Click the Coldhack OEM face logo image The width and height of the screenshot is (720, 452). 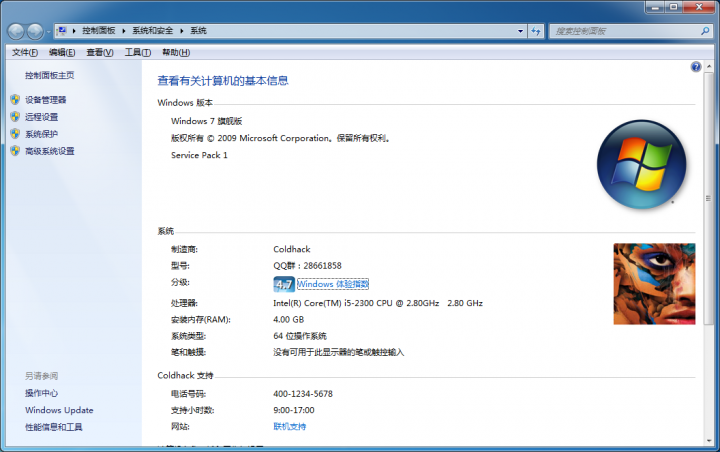coord(653,283)
